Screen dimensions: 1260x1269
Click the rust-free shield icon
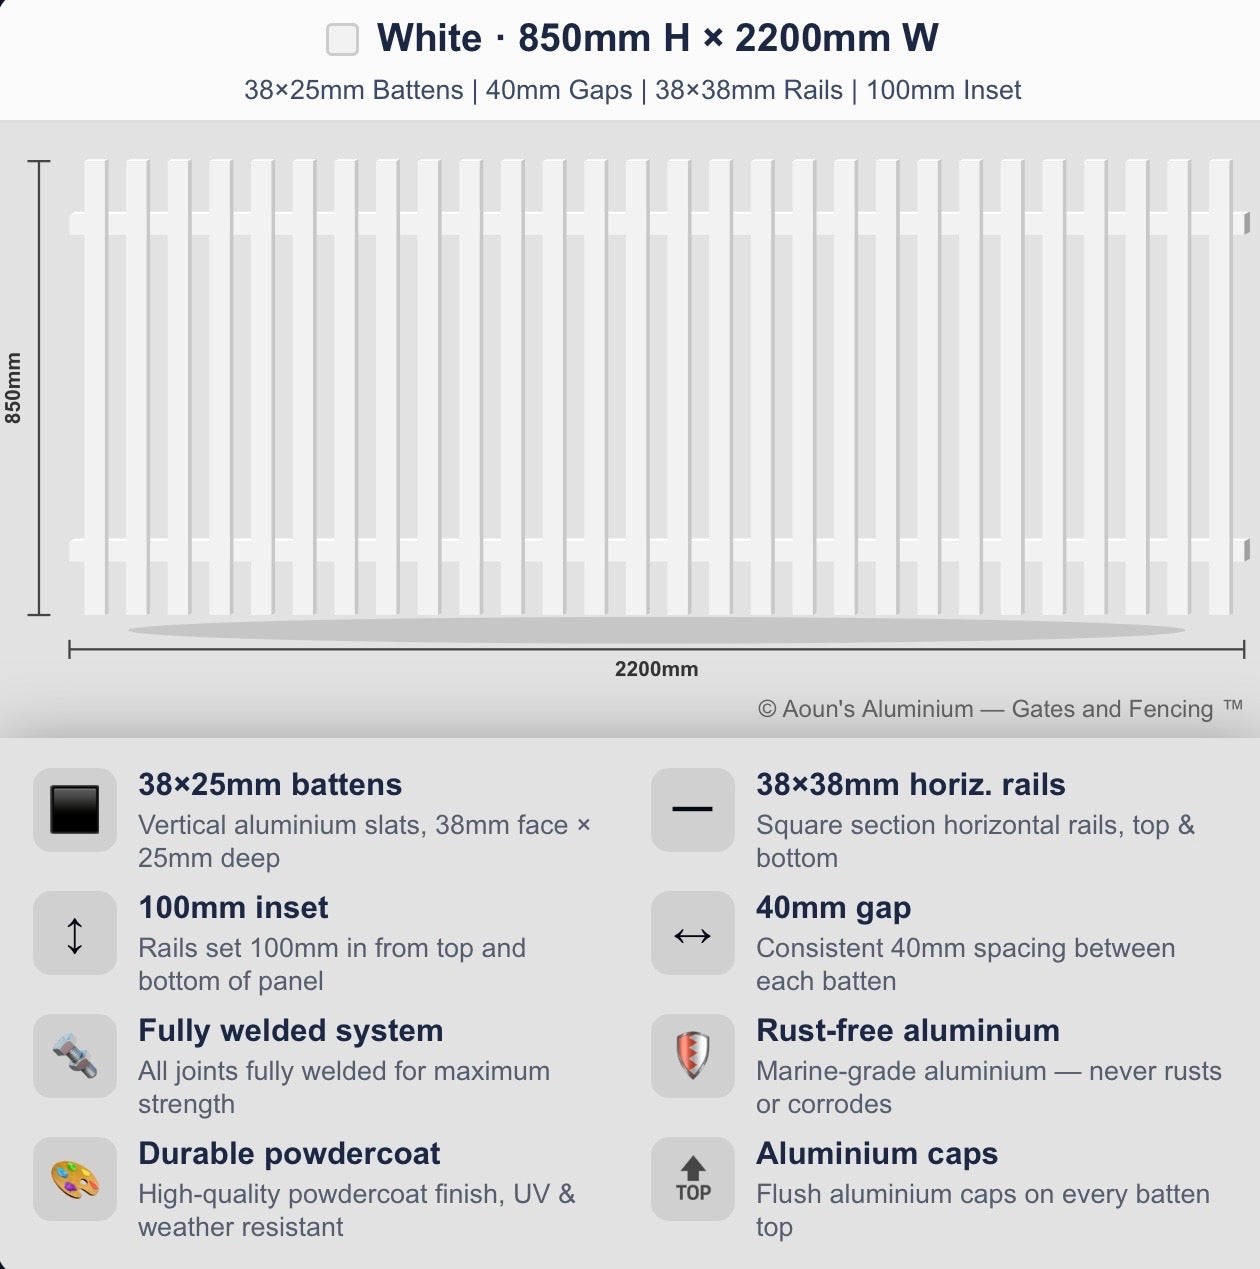[x=693, y=1056]
